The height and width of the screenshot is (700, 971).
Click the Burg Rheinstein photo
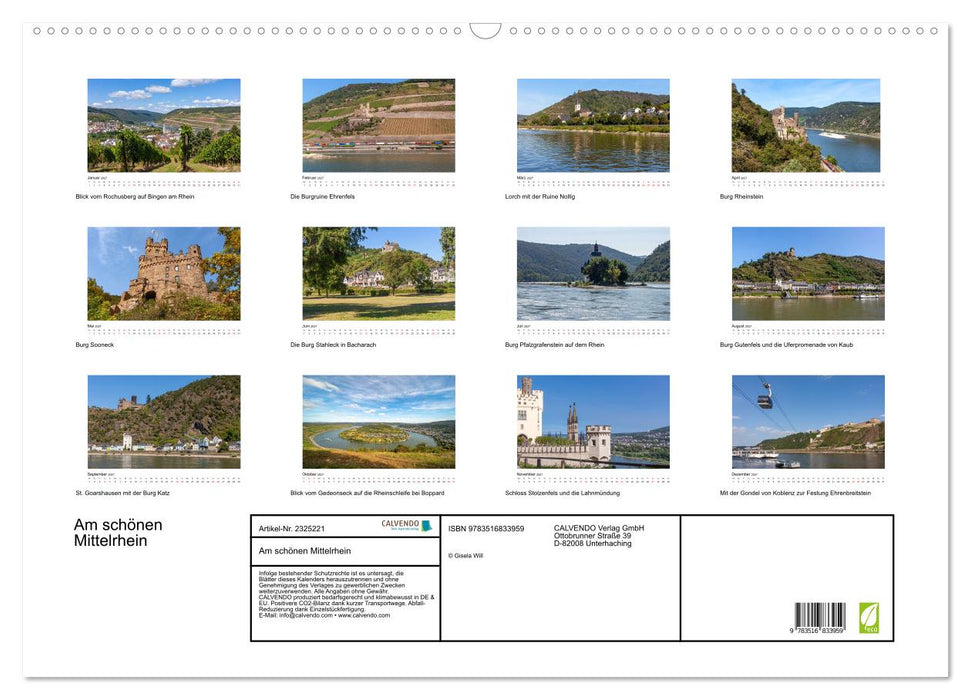point(806,125)
